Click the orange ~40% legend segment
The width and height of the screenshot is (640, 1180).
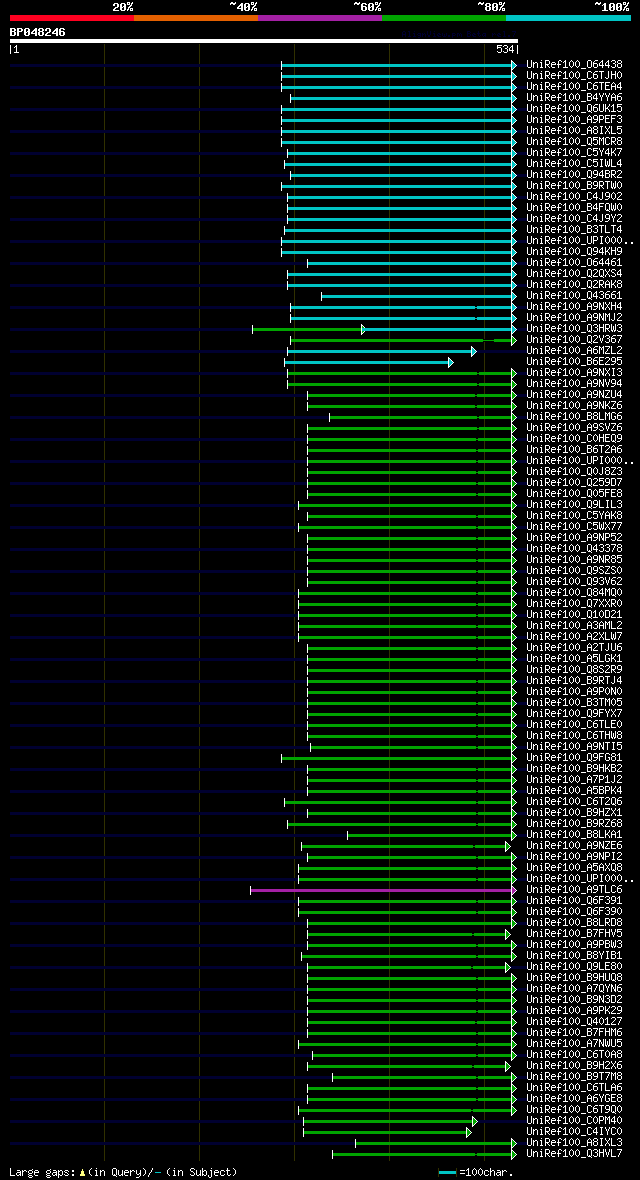196,17
